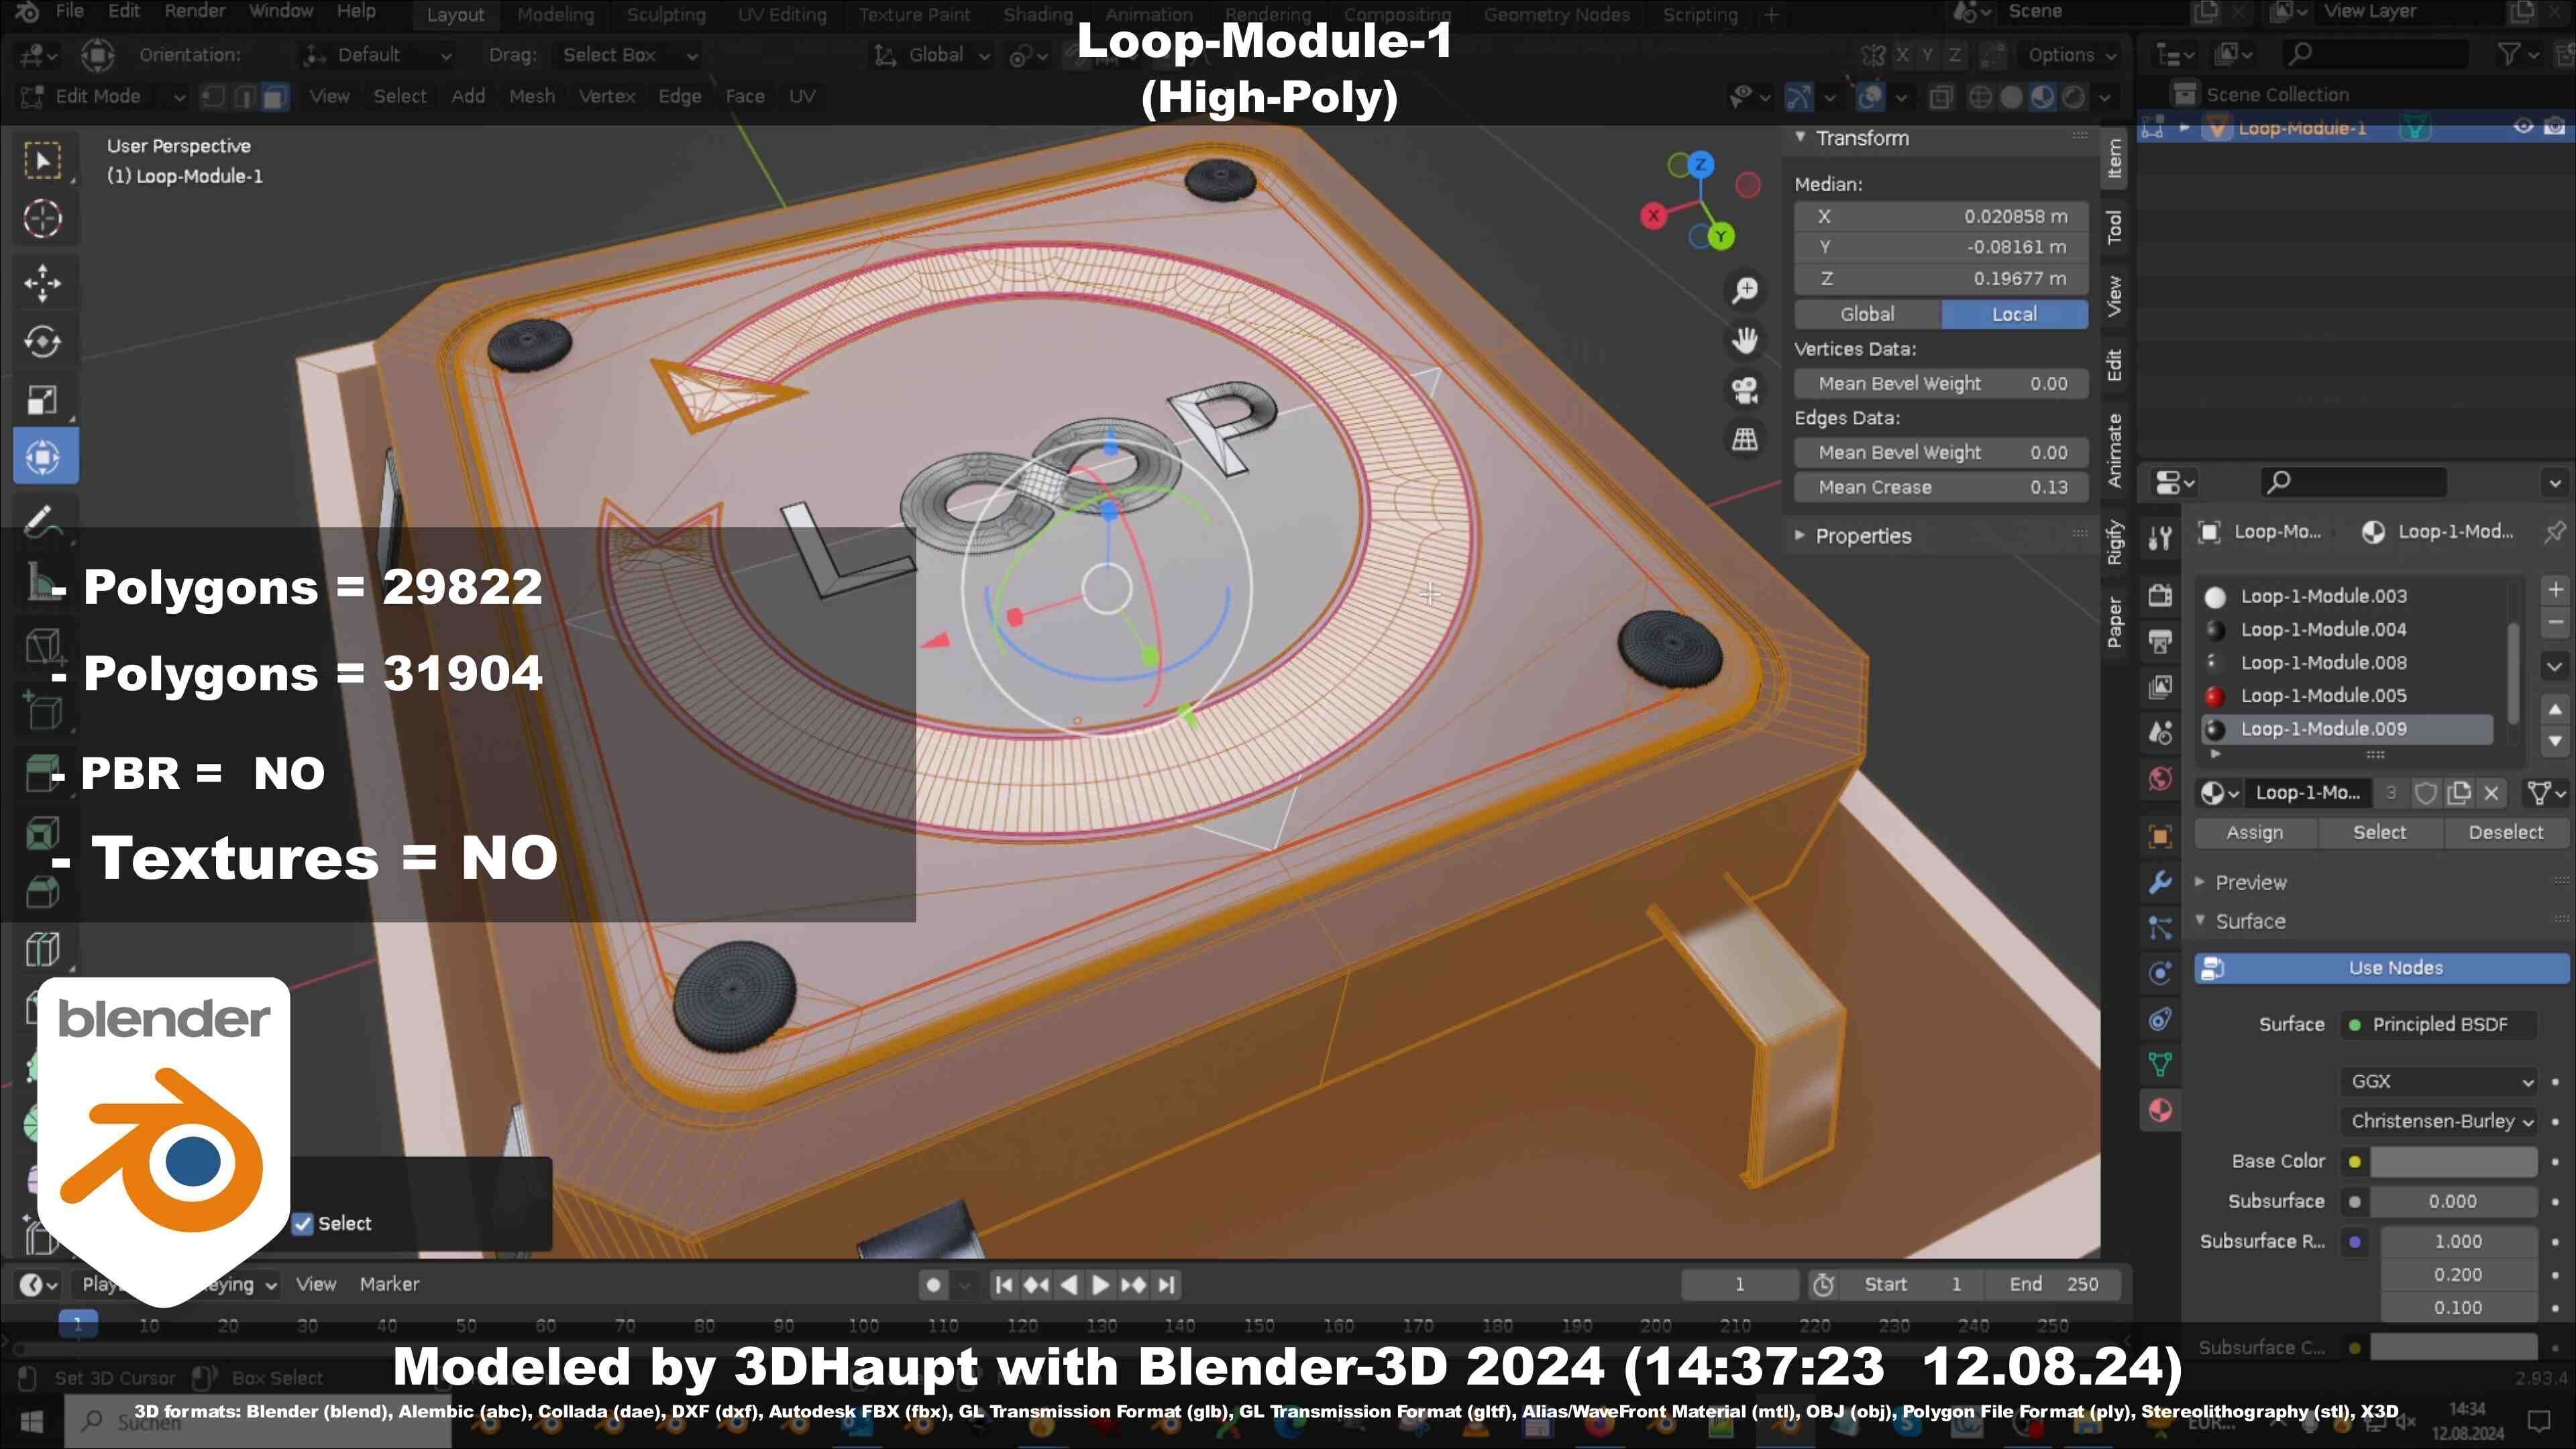The height and width of the screenshot is (1449, 2576).
Task: Open the Options dropdown
Action: click(2072, 55)
